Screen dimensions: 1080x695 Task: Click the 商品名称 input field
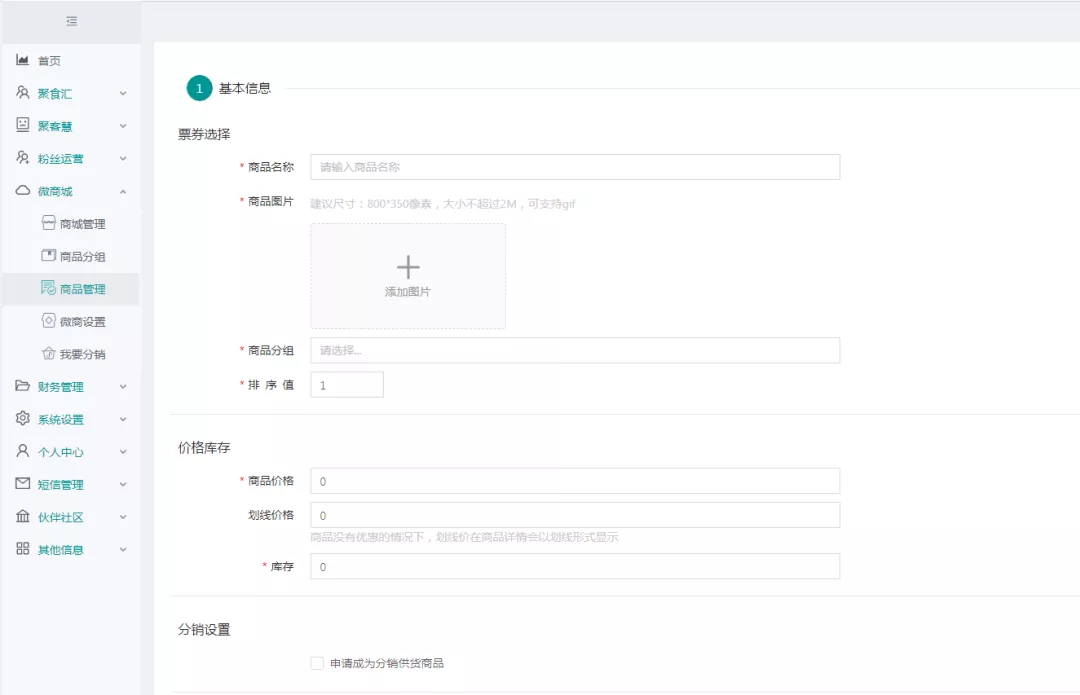coord(575,167)
